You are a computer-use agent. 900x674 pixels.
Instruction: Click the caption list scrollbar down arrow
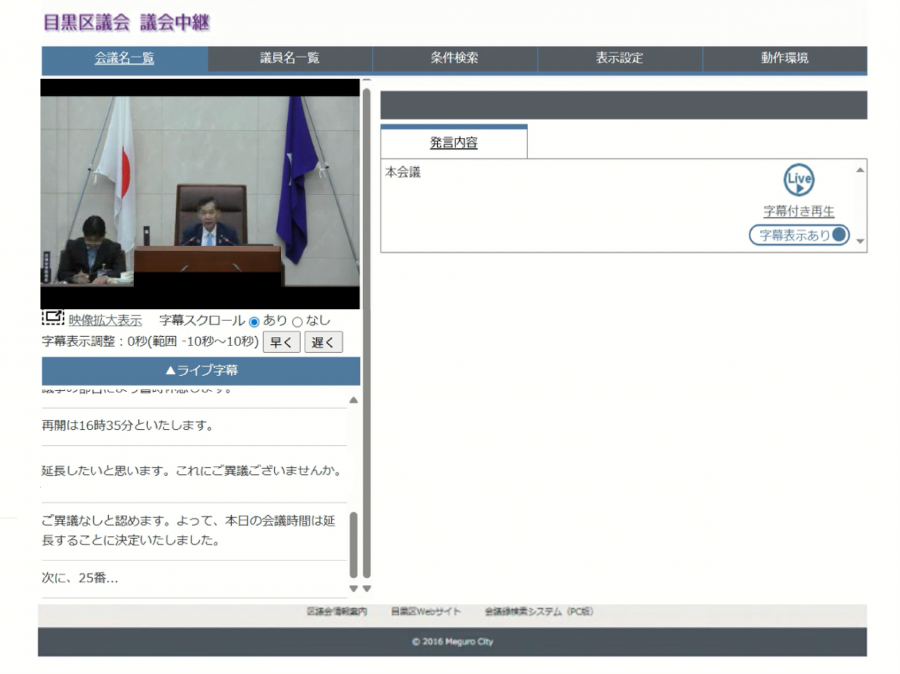pyautogui.click(x=353, y=586)
